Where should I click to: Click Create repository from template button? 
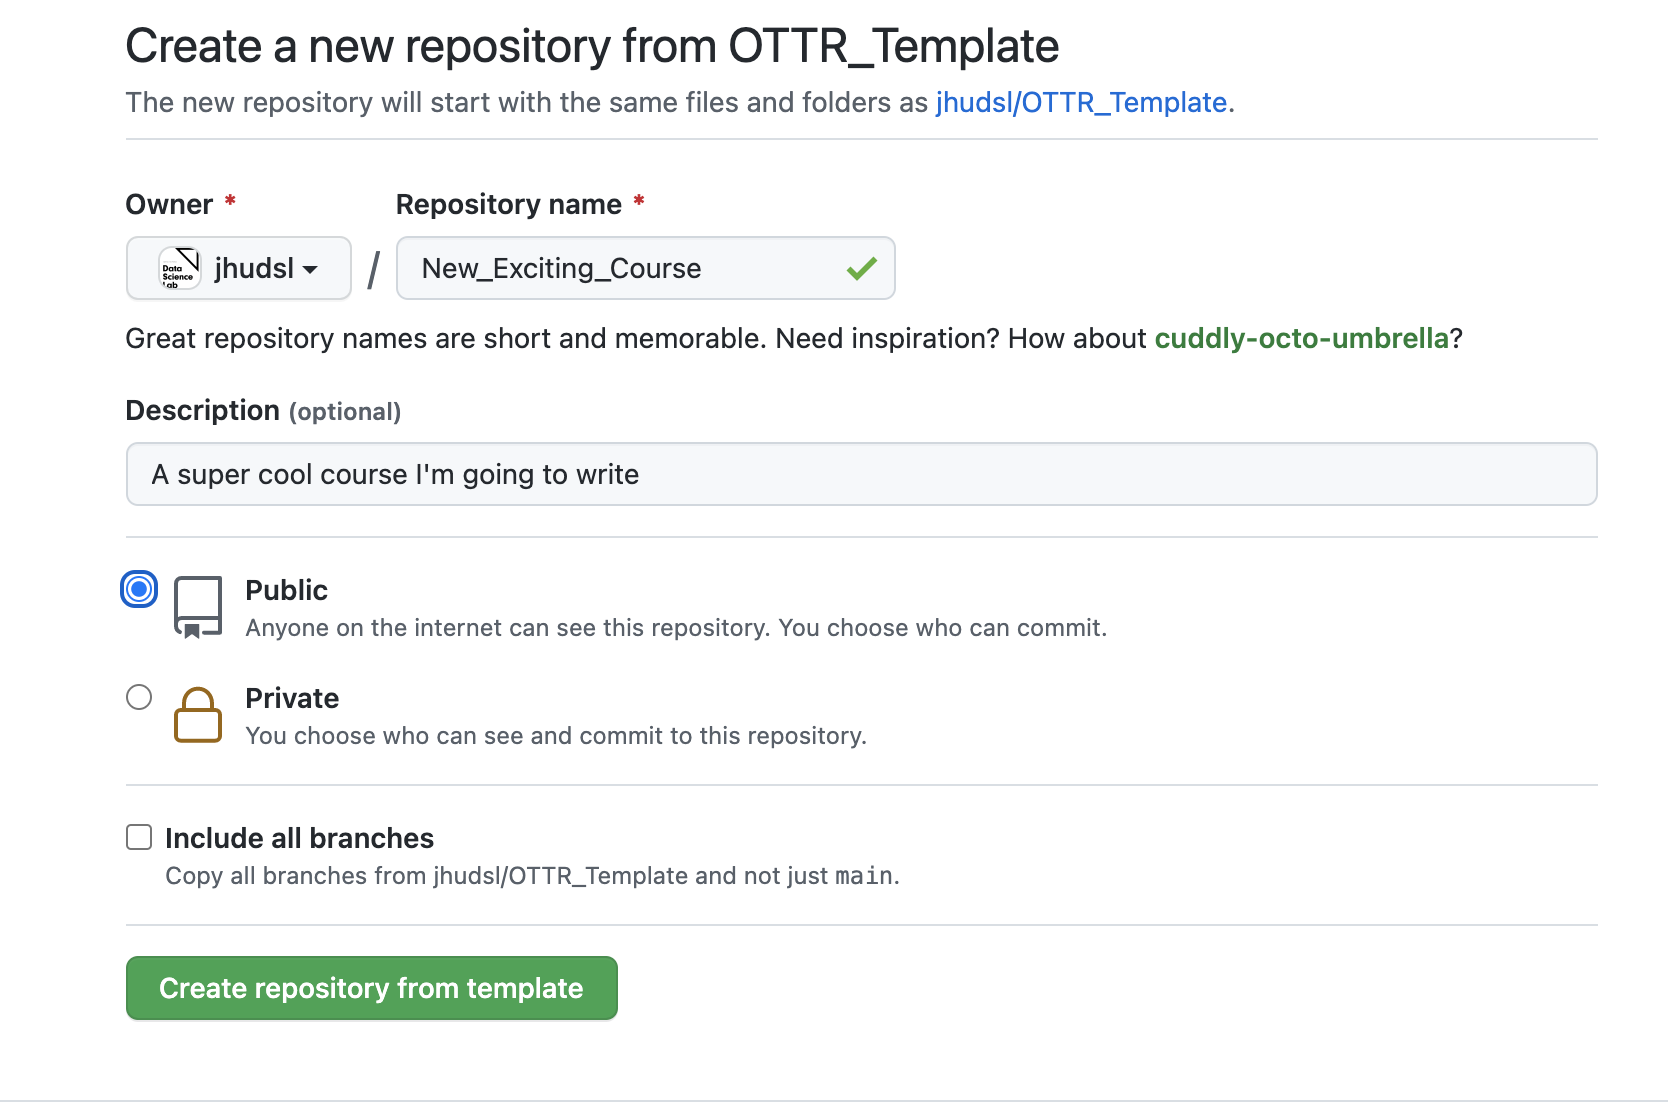point(372,988)
